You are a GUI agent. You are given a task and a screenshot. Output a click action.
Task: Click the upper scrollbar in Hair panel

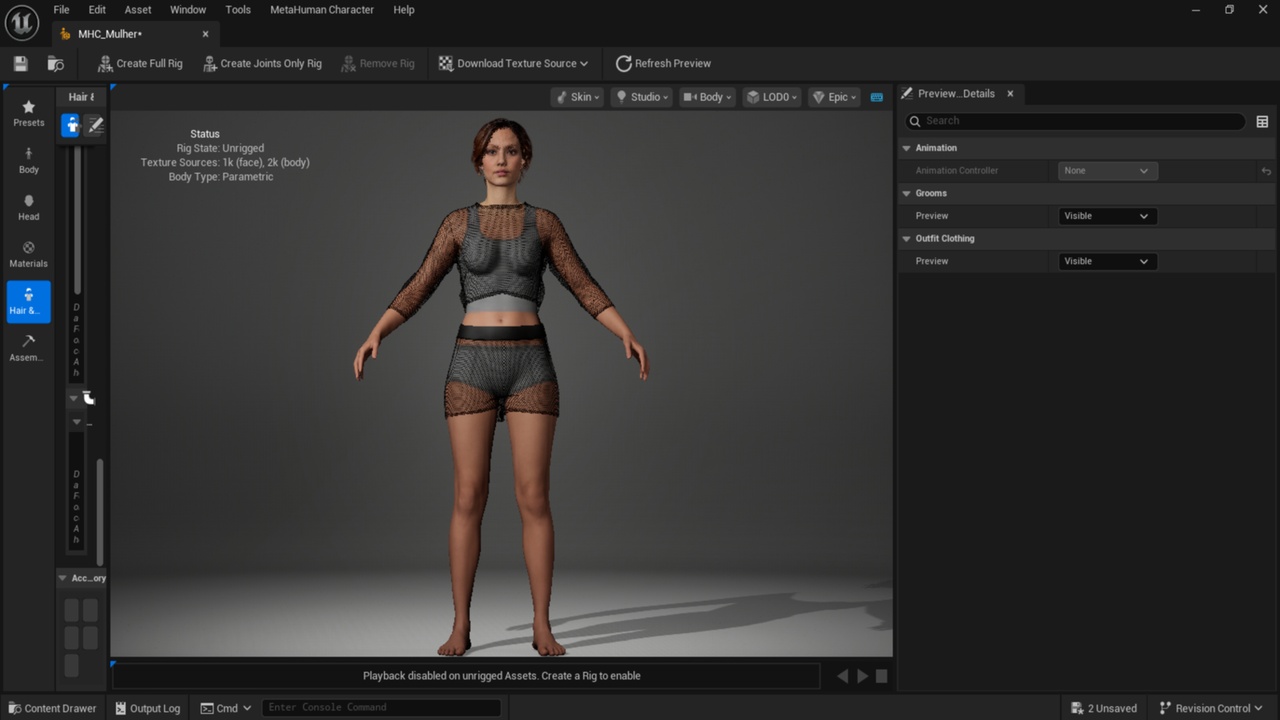click(78, 220)
